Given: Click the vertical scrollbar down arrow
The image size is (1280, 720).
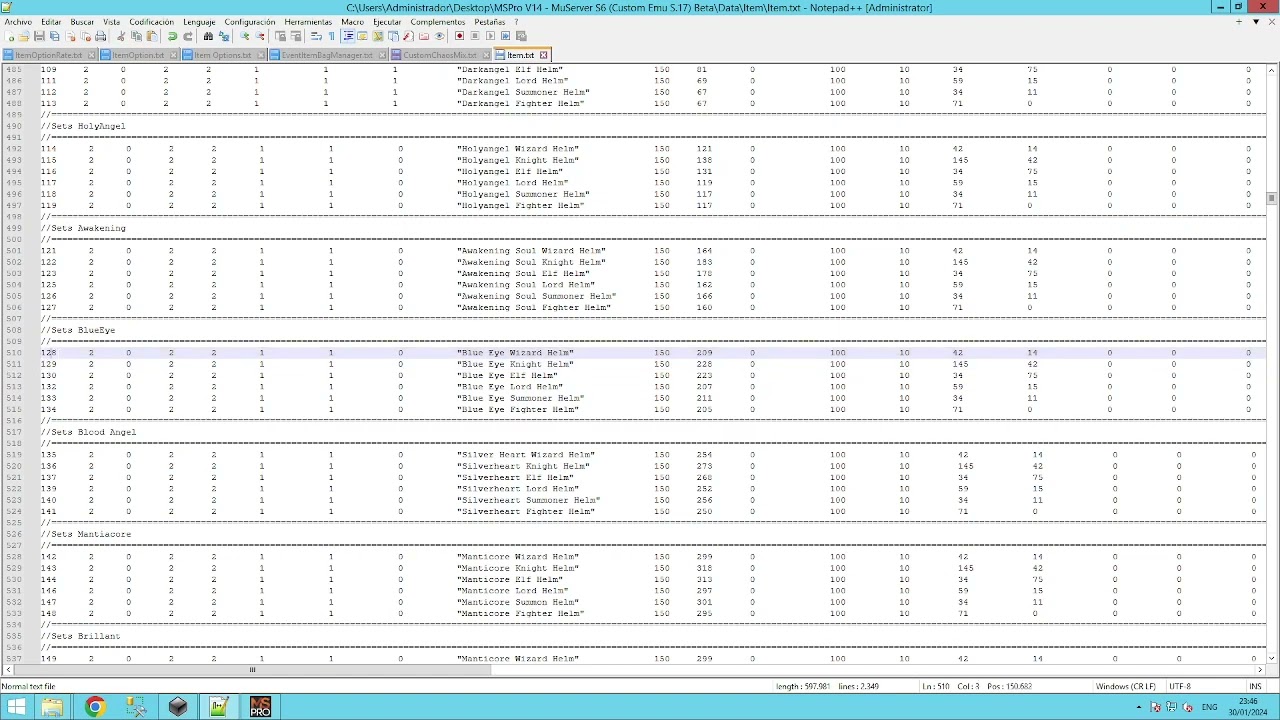Looking at the screenshot, I should pos(1272,658).
